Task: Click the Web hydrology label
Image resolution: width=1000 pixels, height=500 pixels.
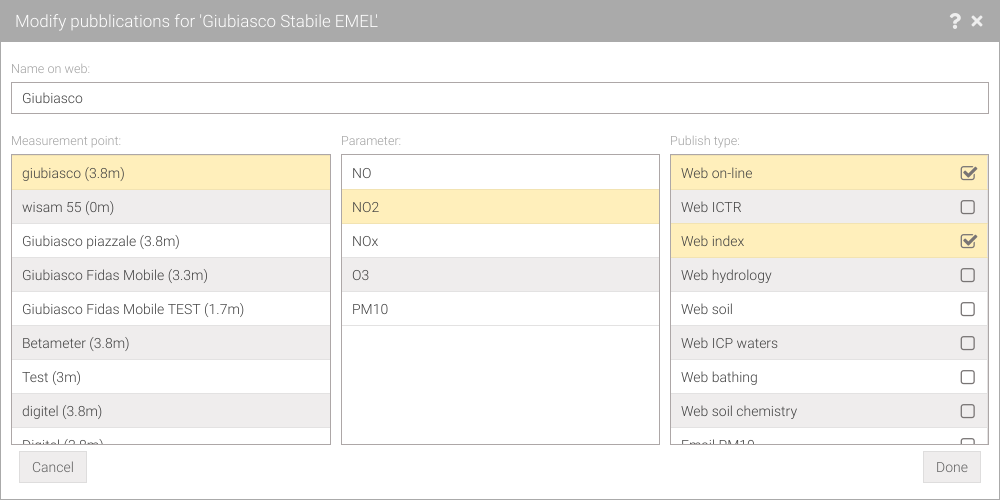Action: coord(726,276)
